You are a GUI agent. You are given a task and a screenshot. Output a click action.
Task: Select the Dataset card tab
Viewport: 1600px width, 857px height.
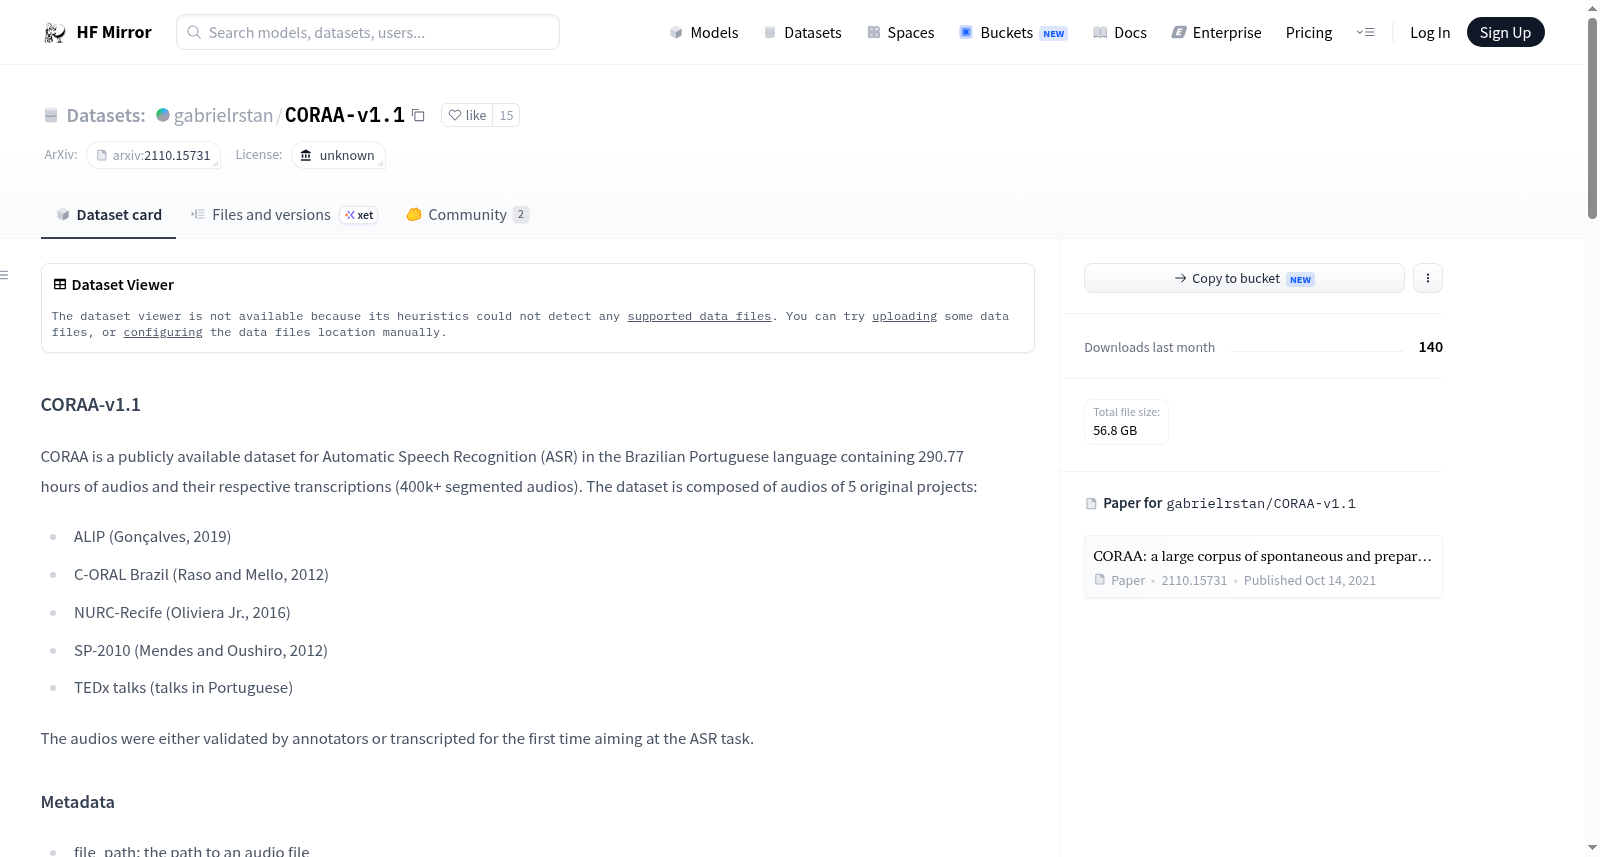[108, 215]
